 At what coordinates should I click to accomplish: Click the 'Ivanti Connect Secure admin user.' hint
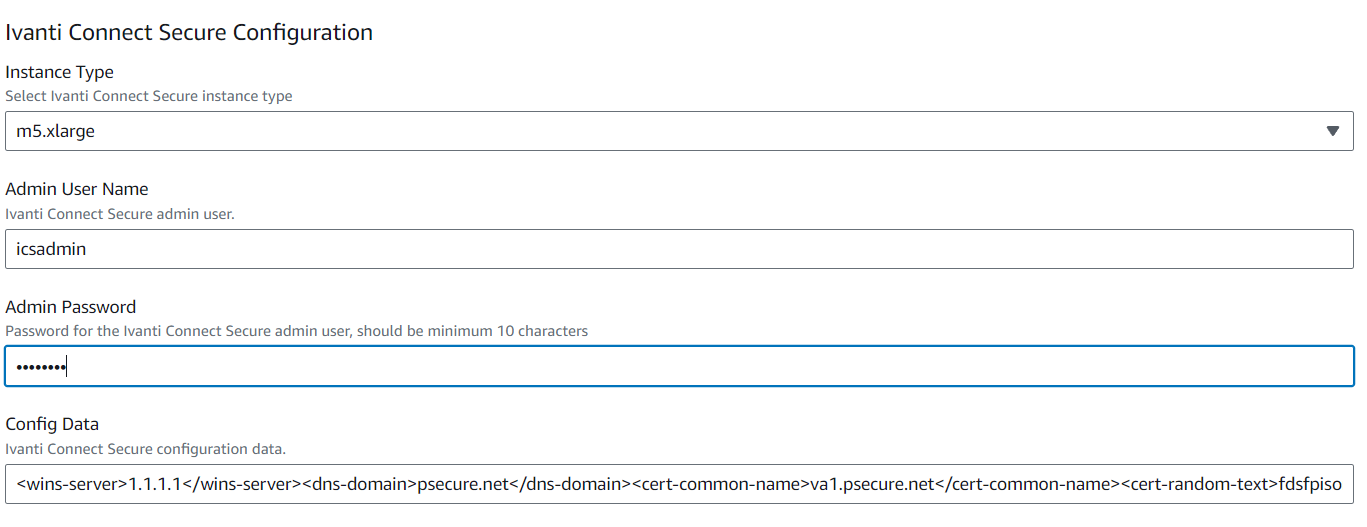point(120,213)
